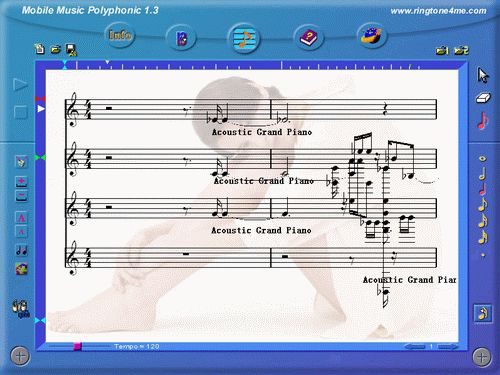Open a file with the folder icon
Screen dimensions: 500x375
[56, 50]
